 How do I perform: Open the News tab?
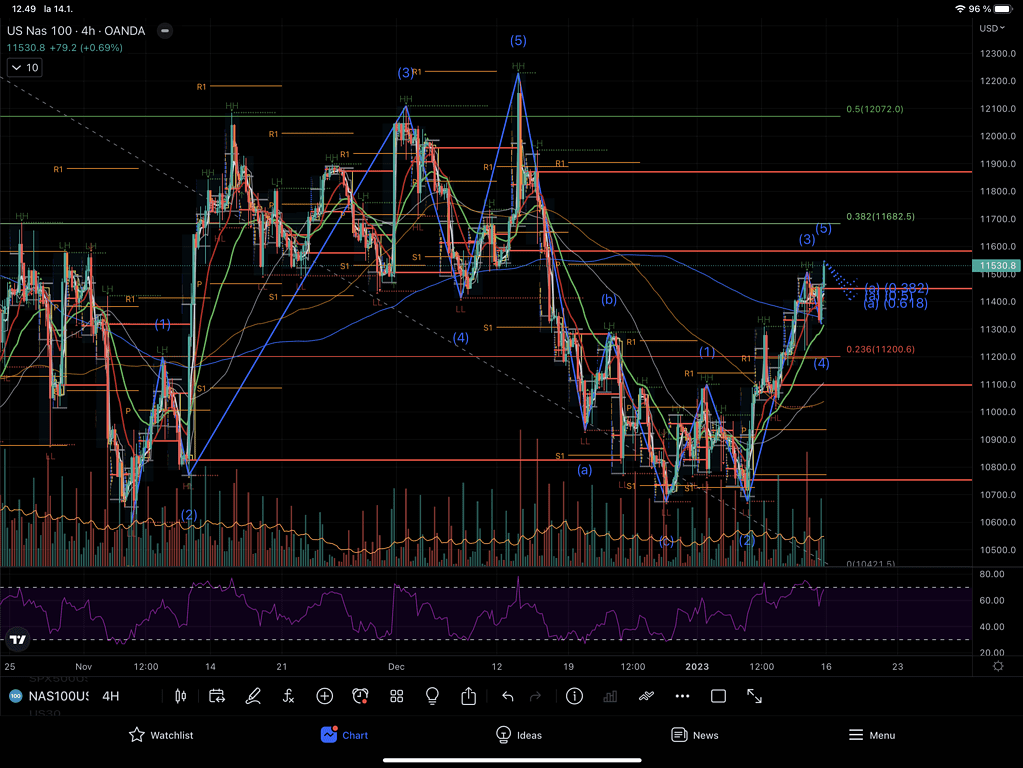pyautogui.click(x=694, y=735)
